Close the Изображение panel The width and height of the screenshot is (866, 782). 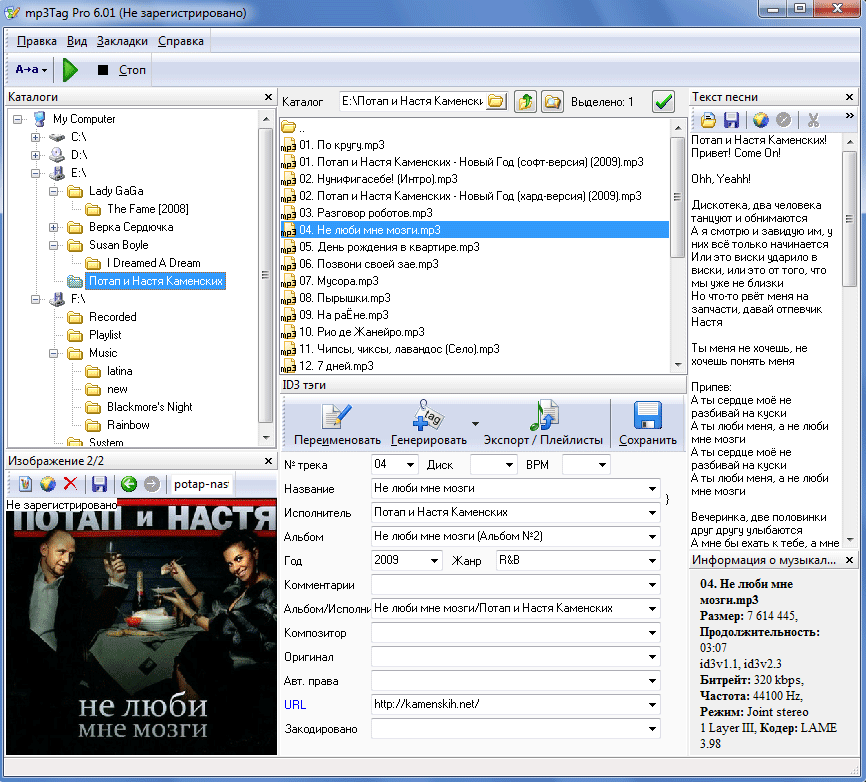tap(268, 461)
